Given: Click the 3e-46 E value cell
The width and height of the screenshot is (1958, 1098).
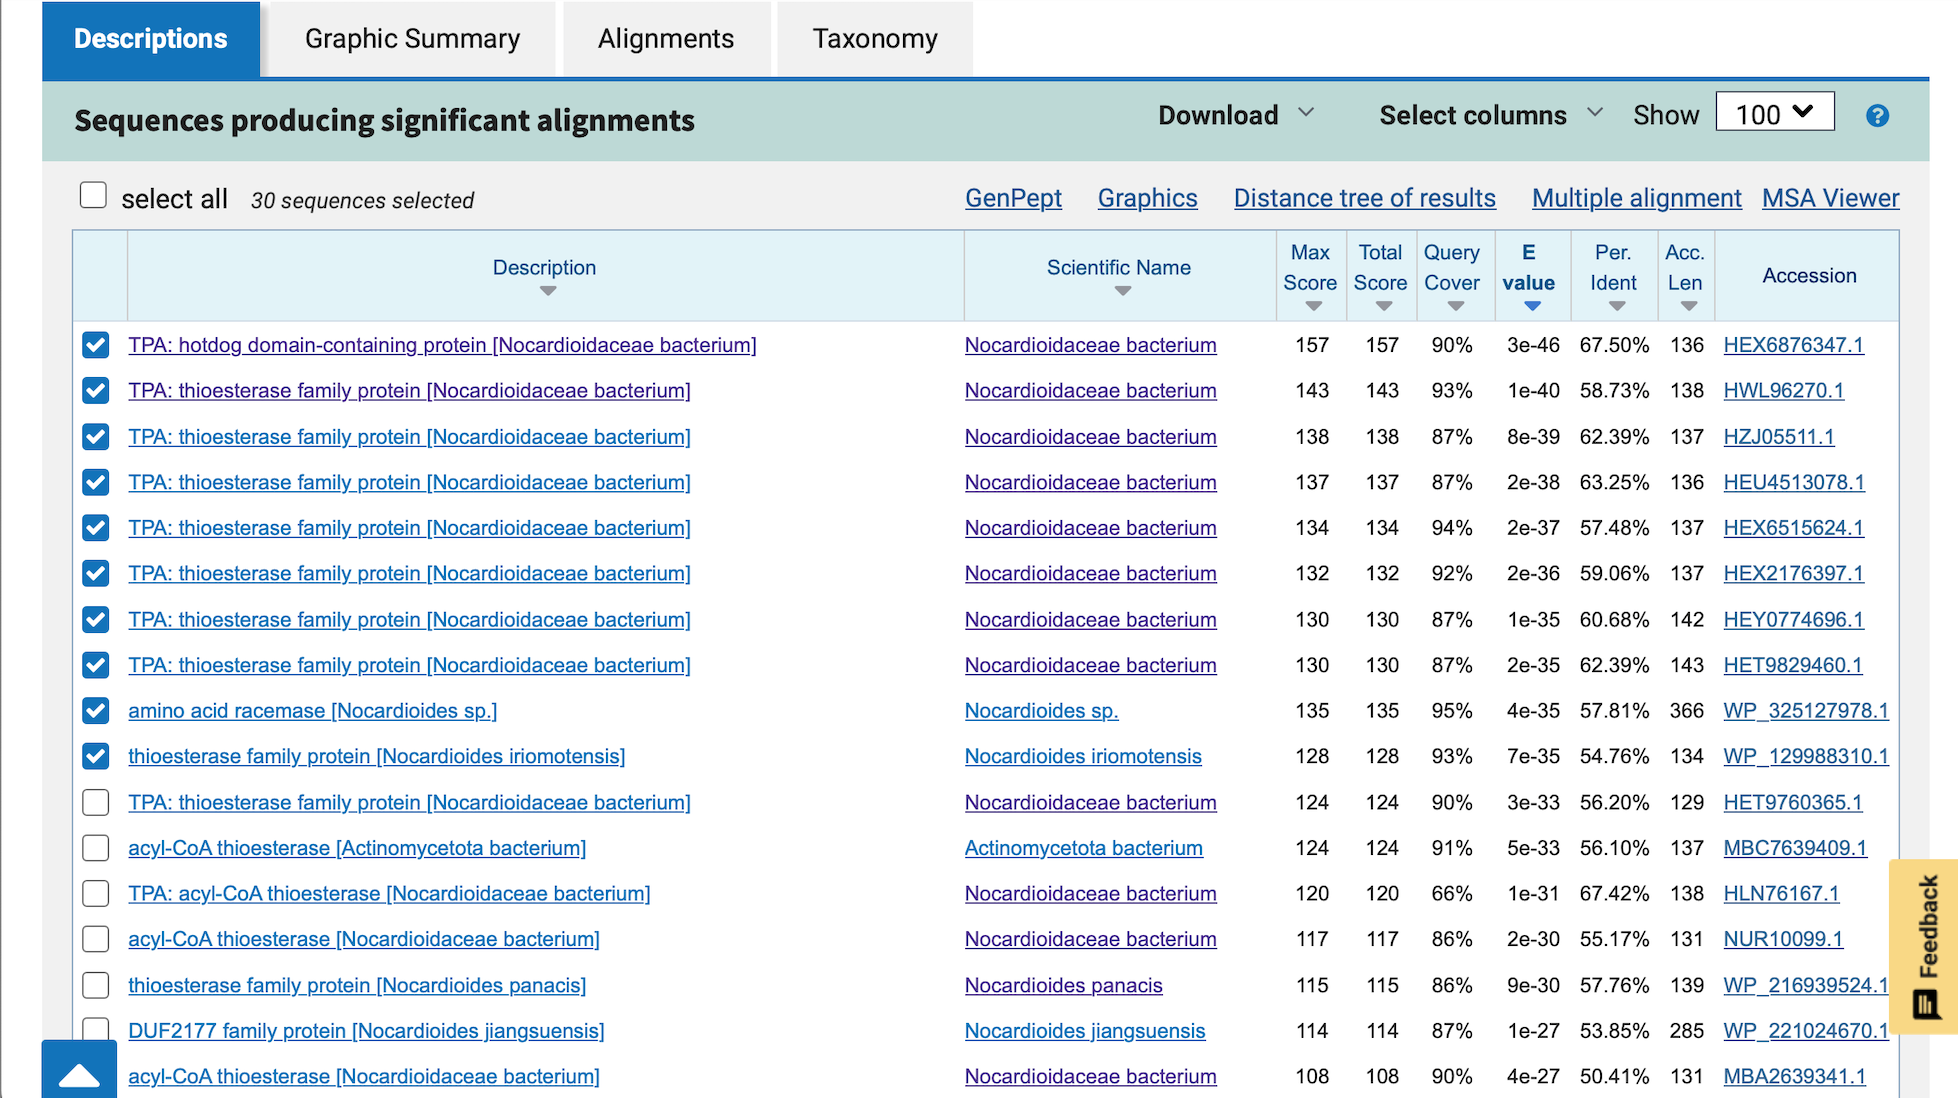Looking at the screenshot, I should coord(1533,345).
